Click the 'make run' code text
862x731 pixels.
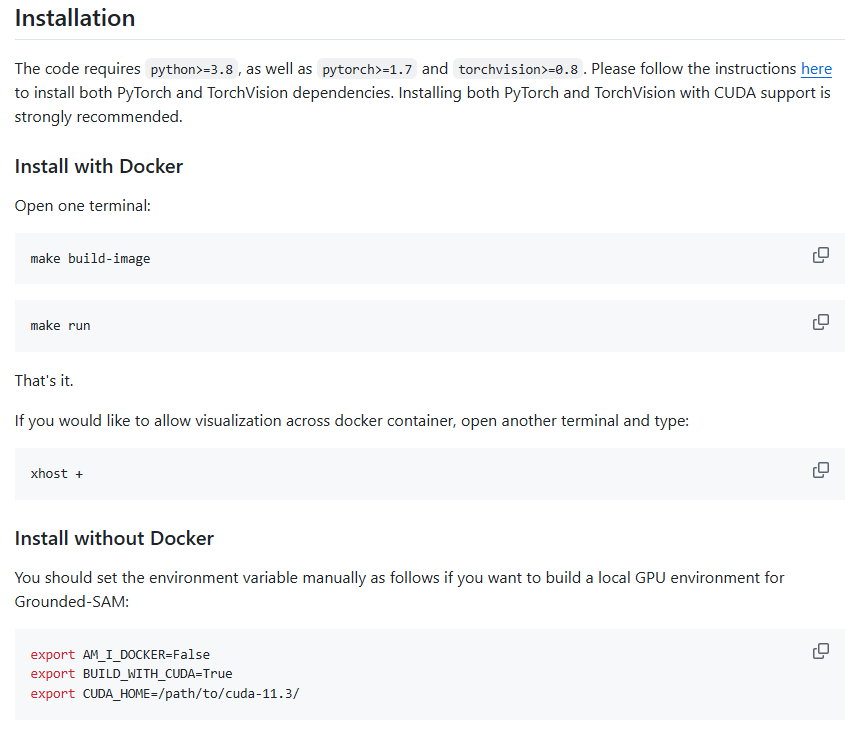click(x=60, y=326)
